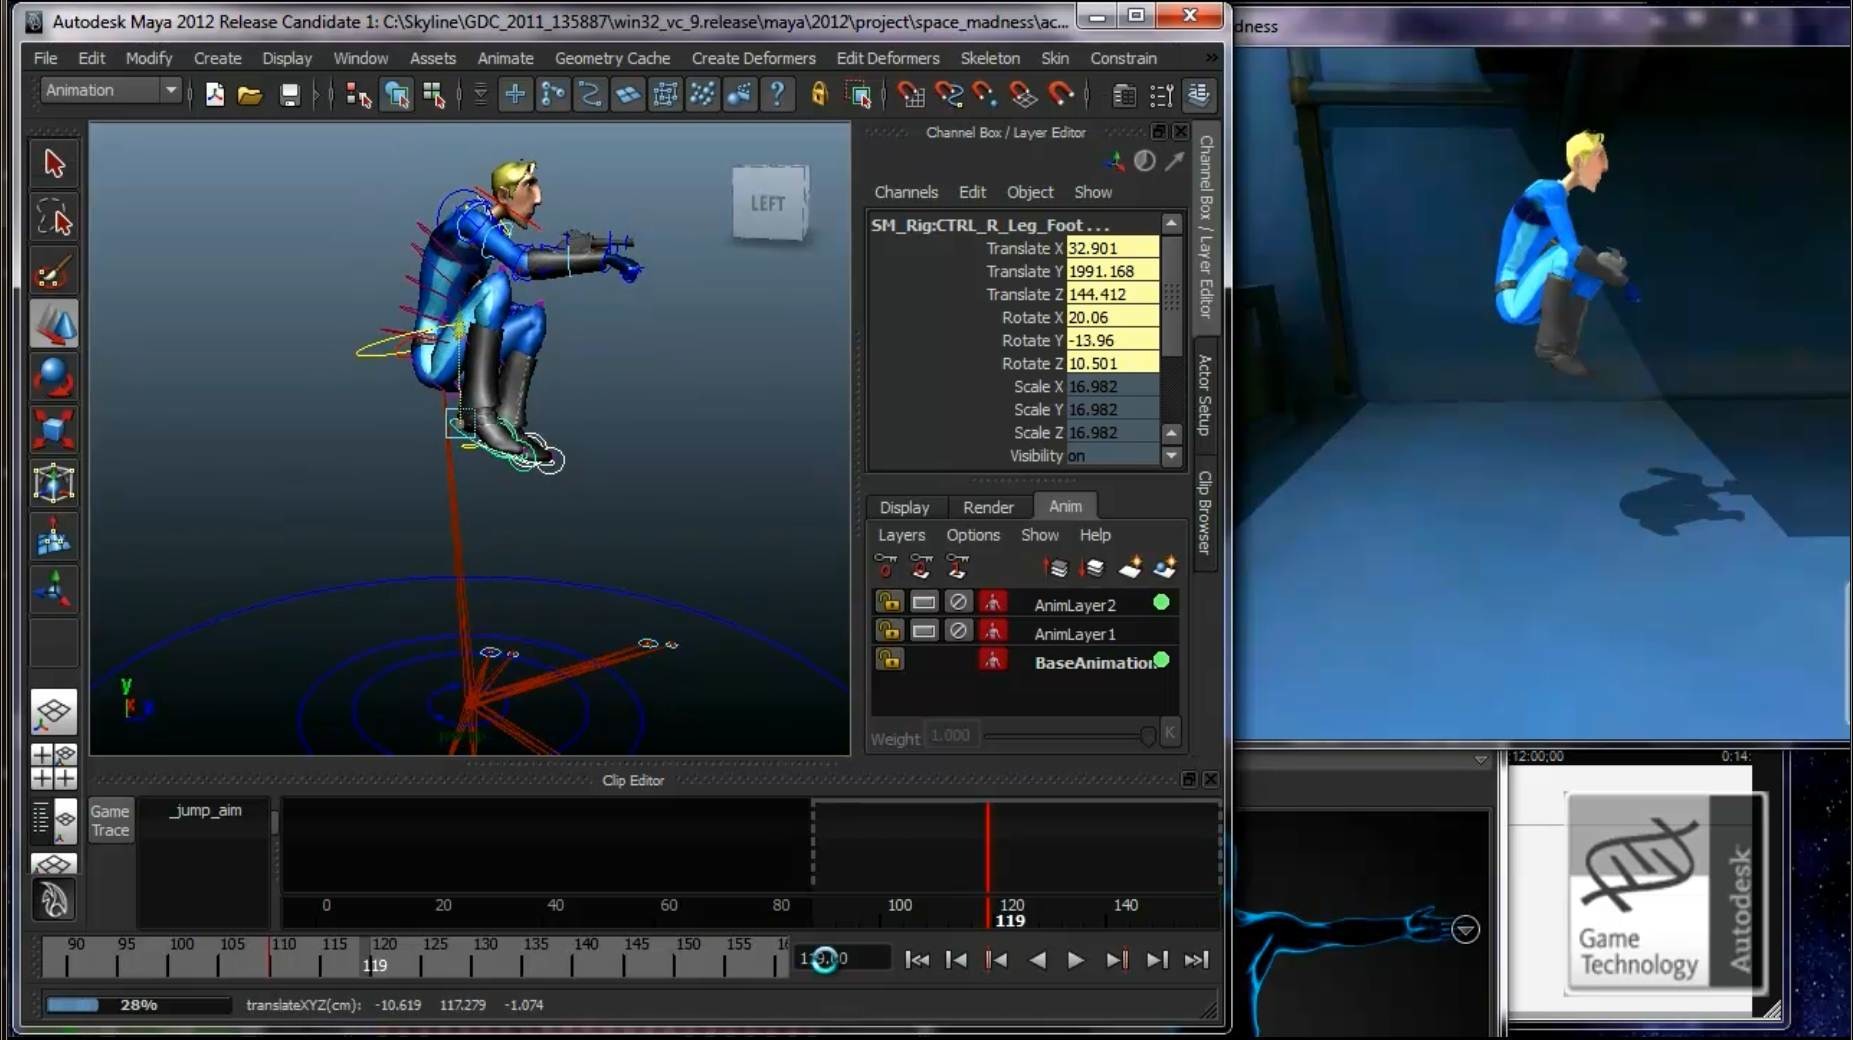1853x1040 pixels.
Task: Enable Snap to curves magnet
Action: (x=948, y=94)
